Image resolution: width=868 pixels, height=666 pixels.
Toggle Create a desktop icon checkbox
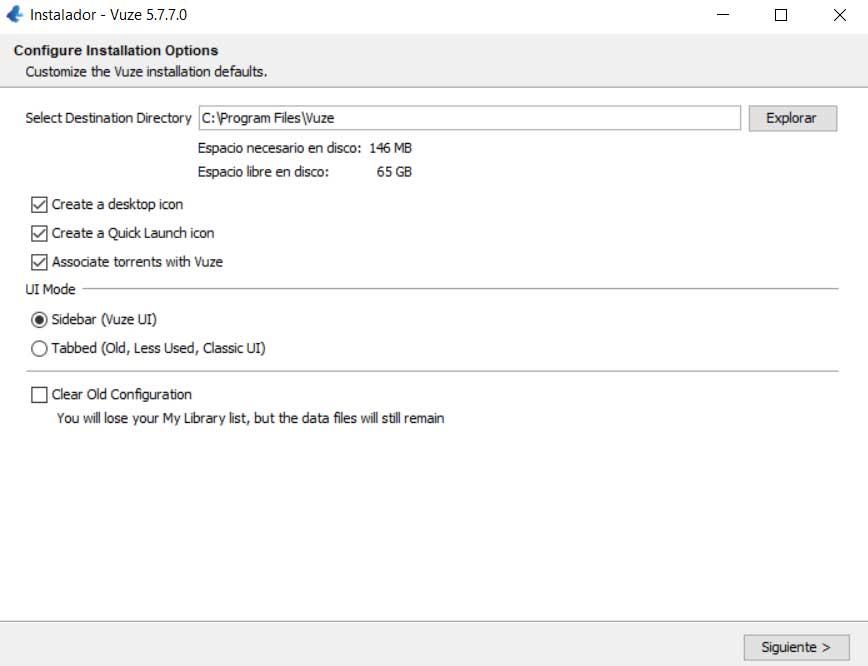point(39,204)
